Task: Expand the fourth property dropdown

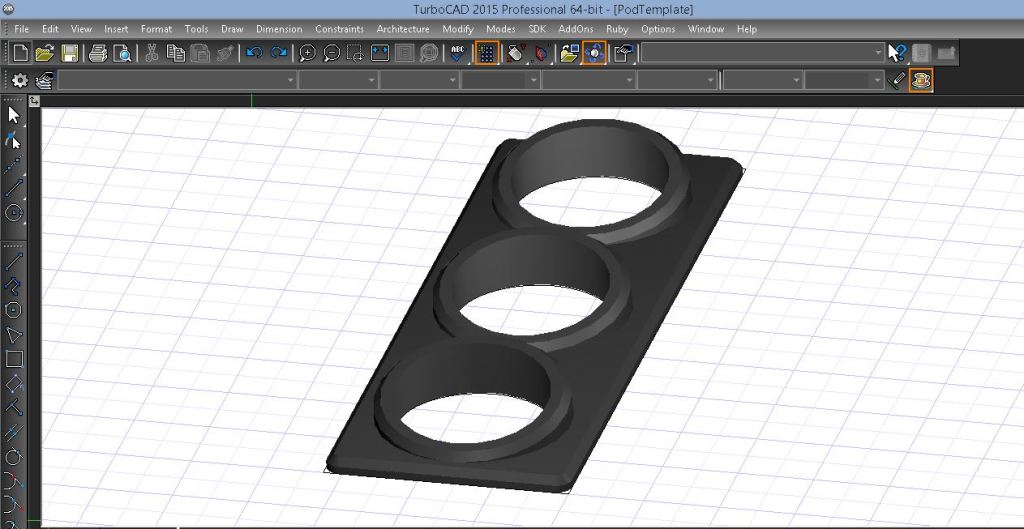Action: 500,80
